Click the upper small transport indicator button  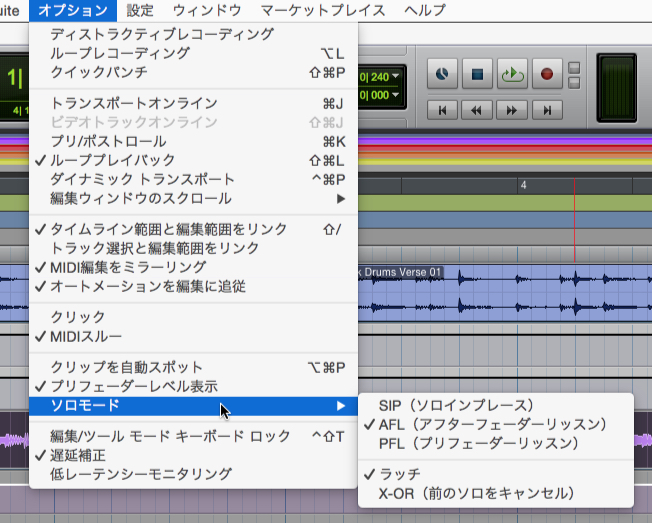point(574,68)
